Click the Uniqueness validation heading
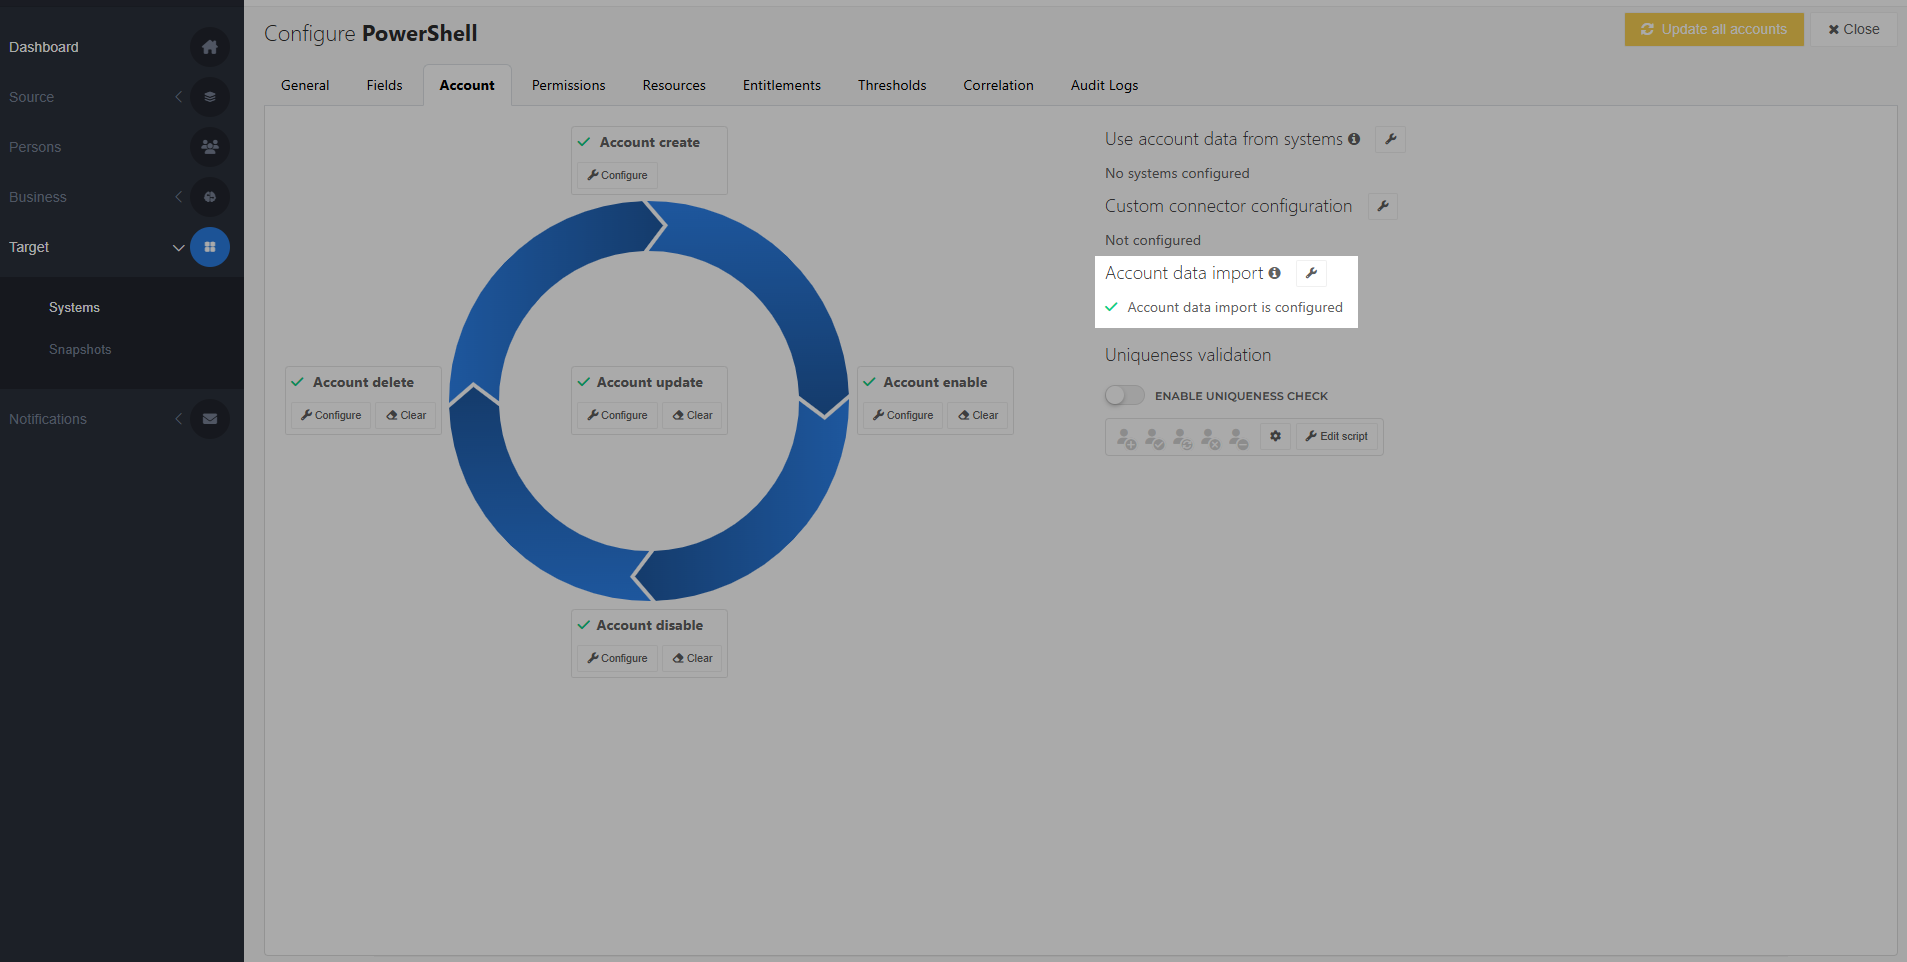1907x962 pixels. [1188, 355]
